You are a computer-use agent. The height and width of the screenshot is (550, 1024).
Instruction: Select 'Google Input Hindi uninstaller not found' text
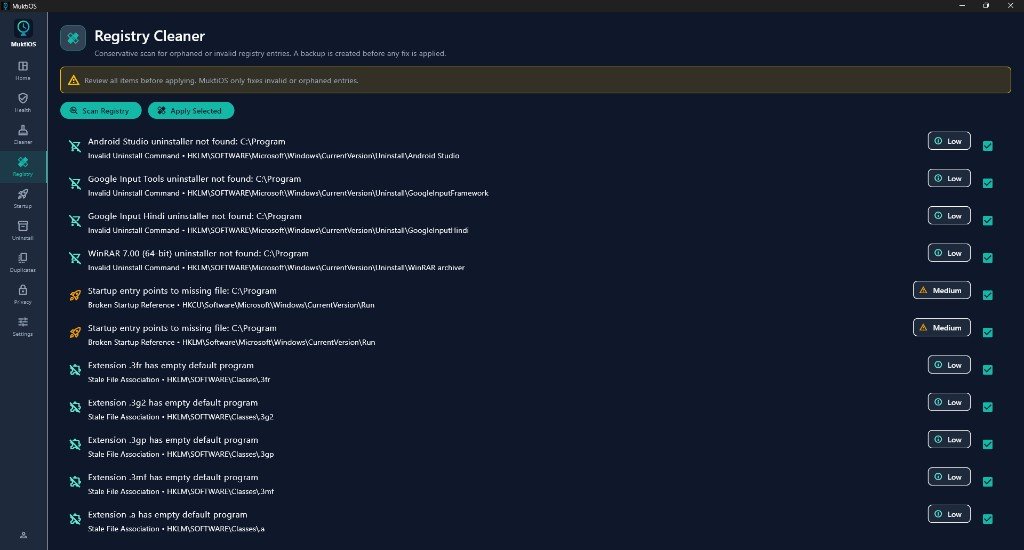click(x=170, y=216)
